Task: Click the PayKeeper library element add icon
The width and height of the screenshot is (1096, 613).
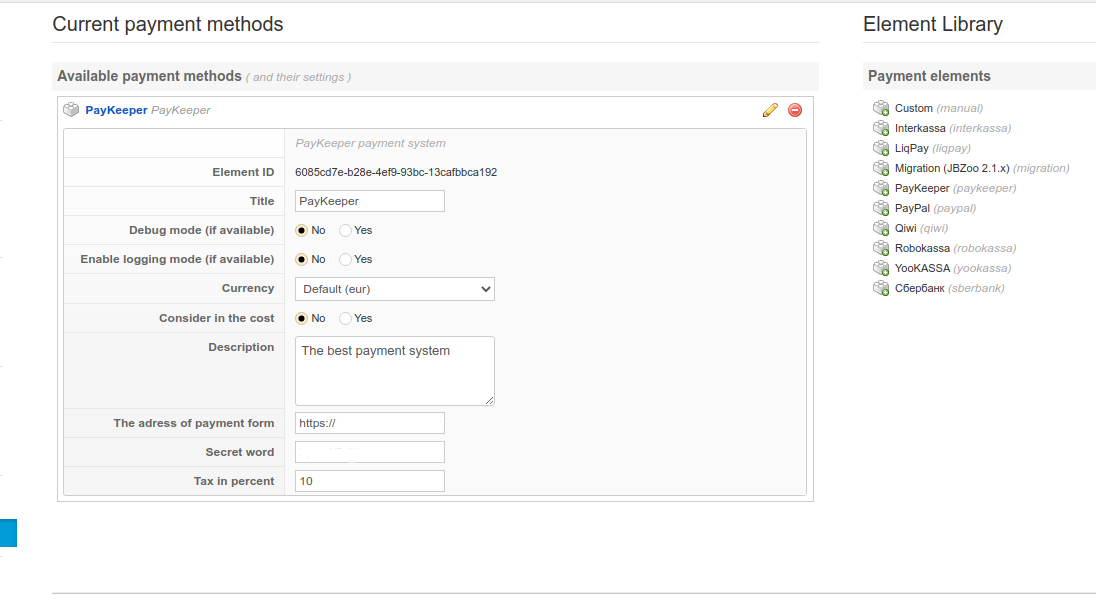Action: click(881, 188)
